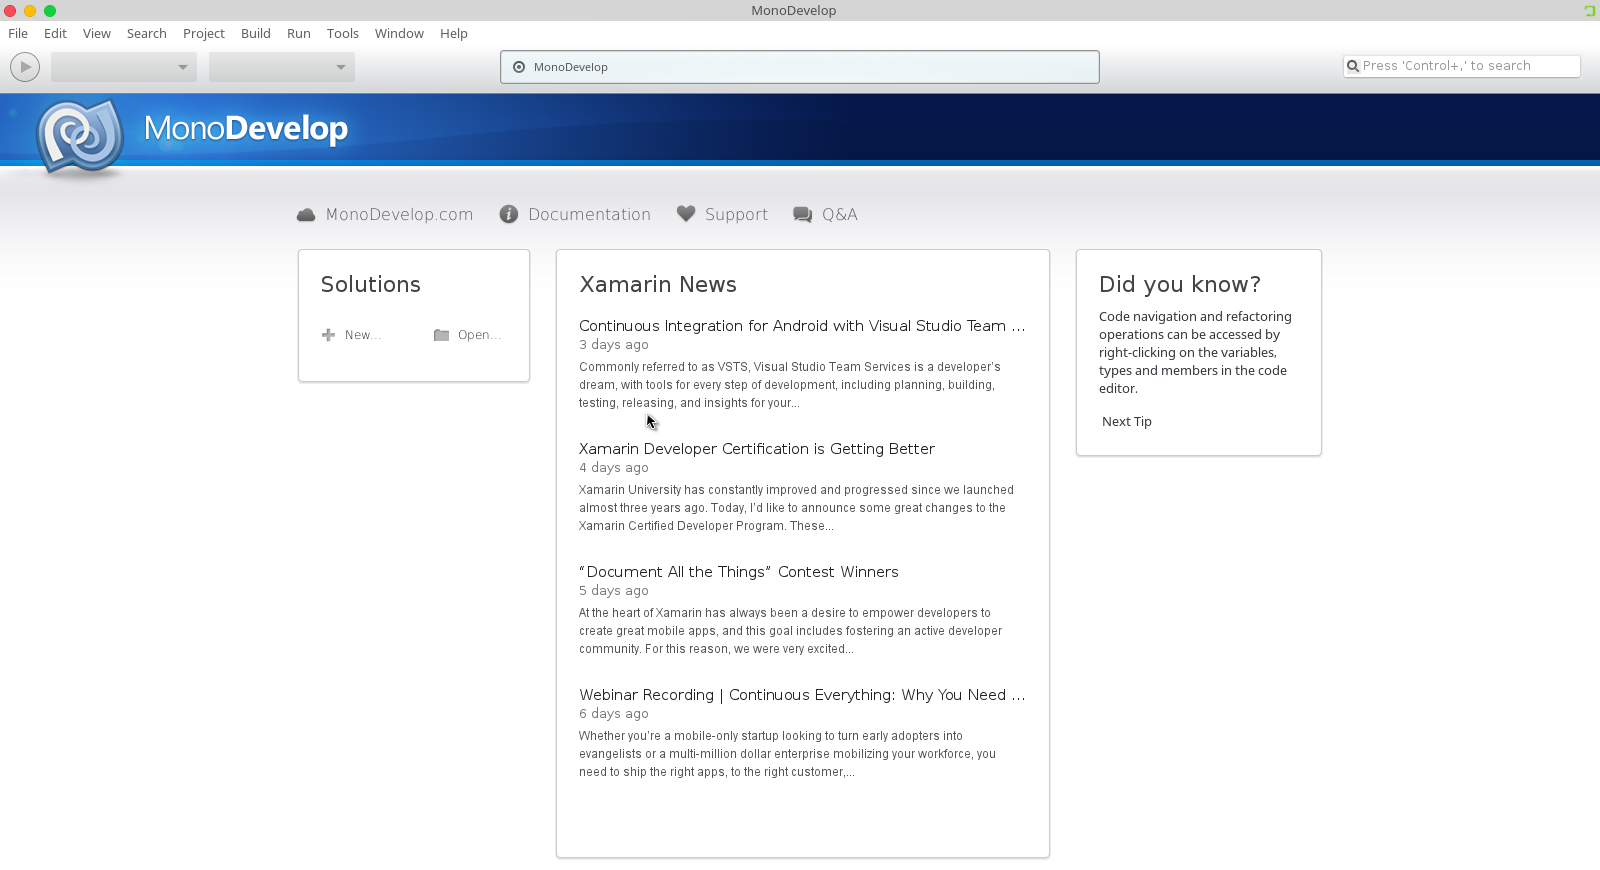Click the green fullscreen icon at top-right corner
Viewport: 1600px width, 870px height.
click(1589, 11)
